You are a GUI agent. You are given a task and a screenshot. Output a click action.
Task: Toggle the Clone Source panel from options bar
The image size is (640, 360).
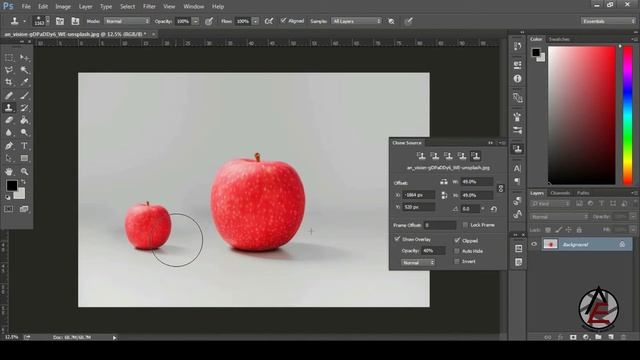pyautogui.click(x=76, y=21)
